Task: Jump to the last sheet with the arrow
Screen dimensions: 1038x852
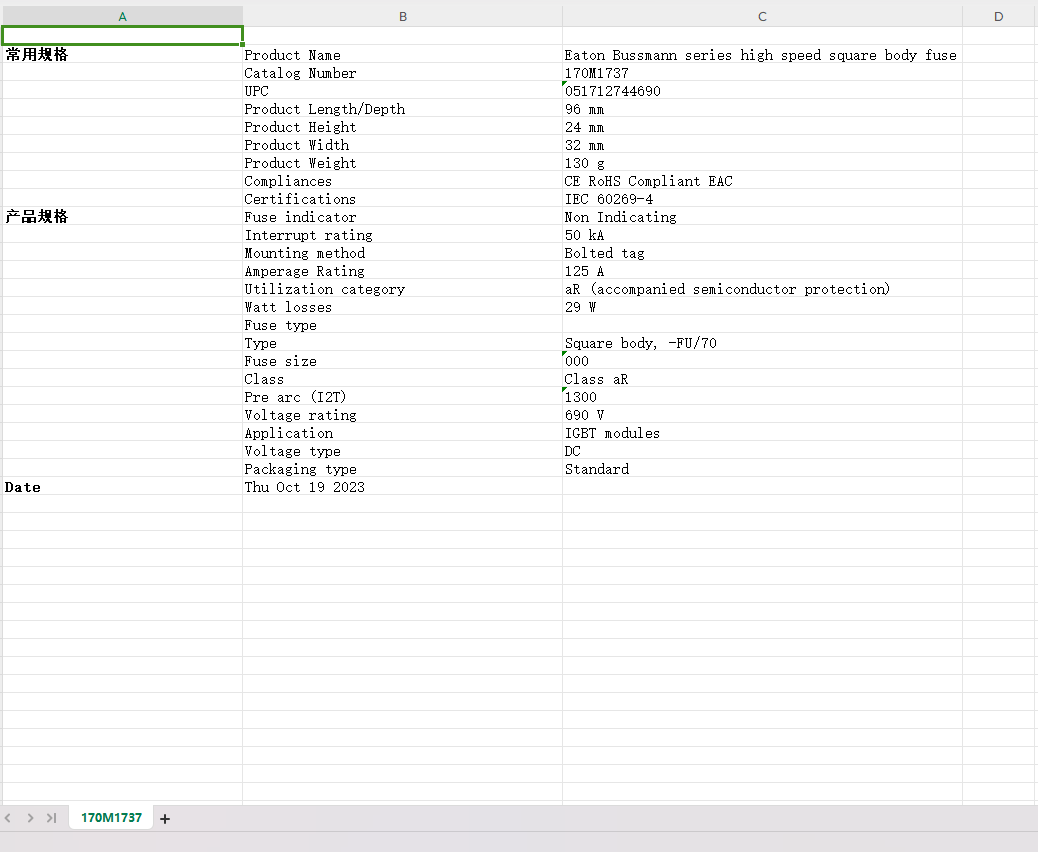Action: click(x=51, y=818)
